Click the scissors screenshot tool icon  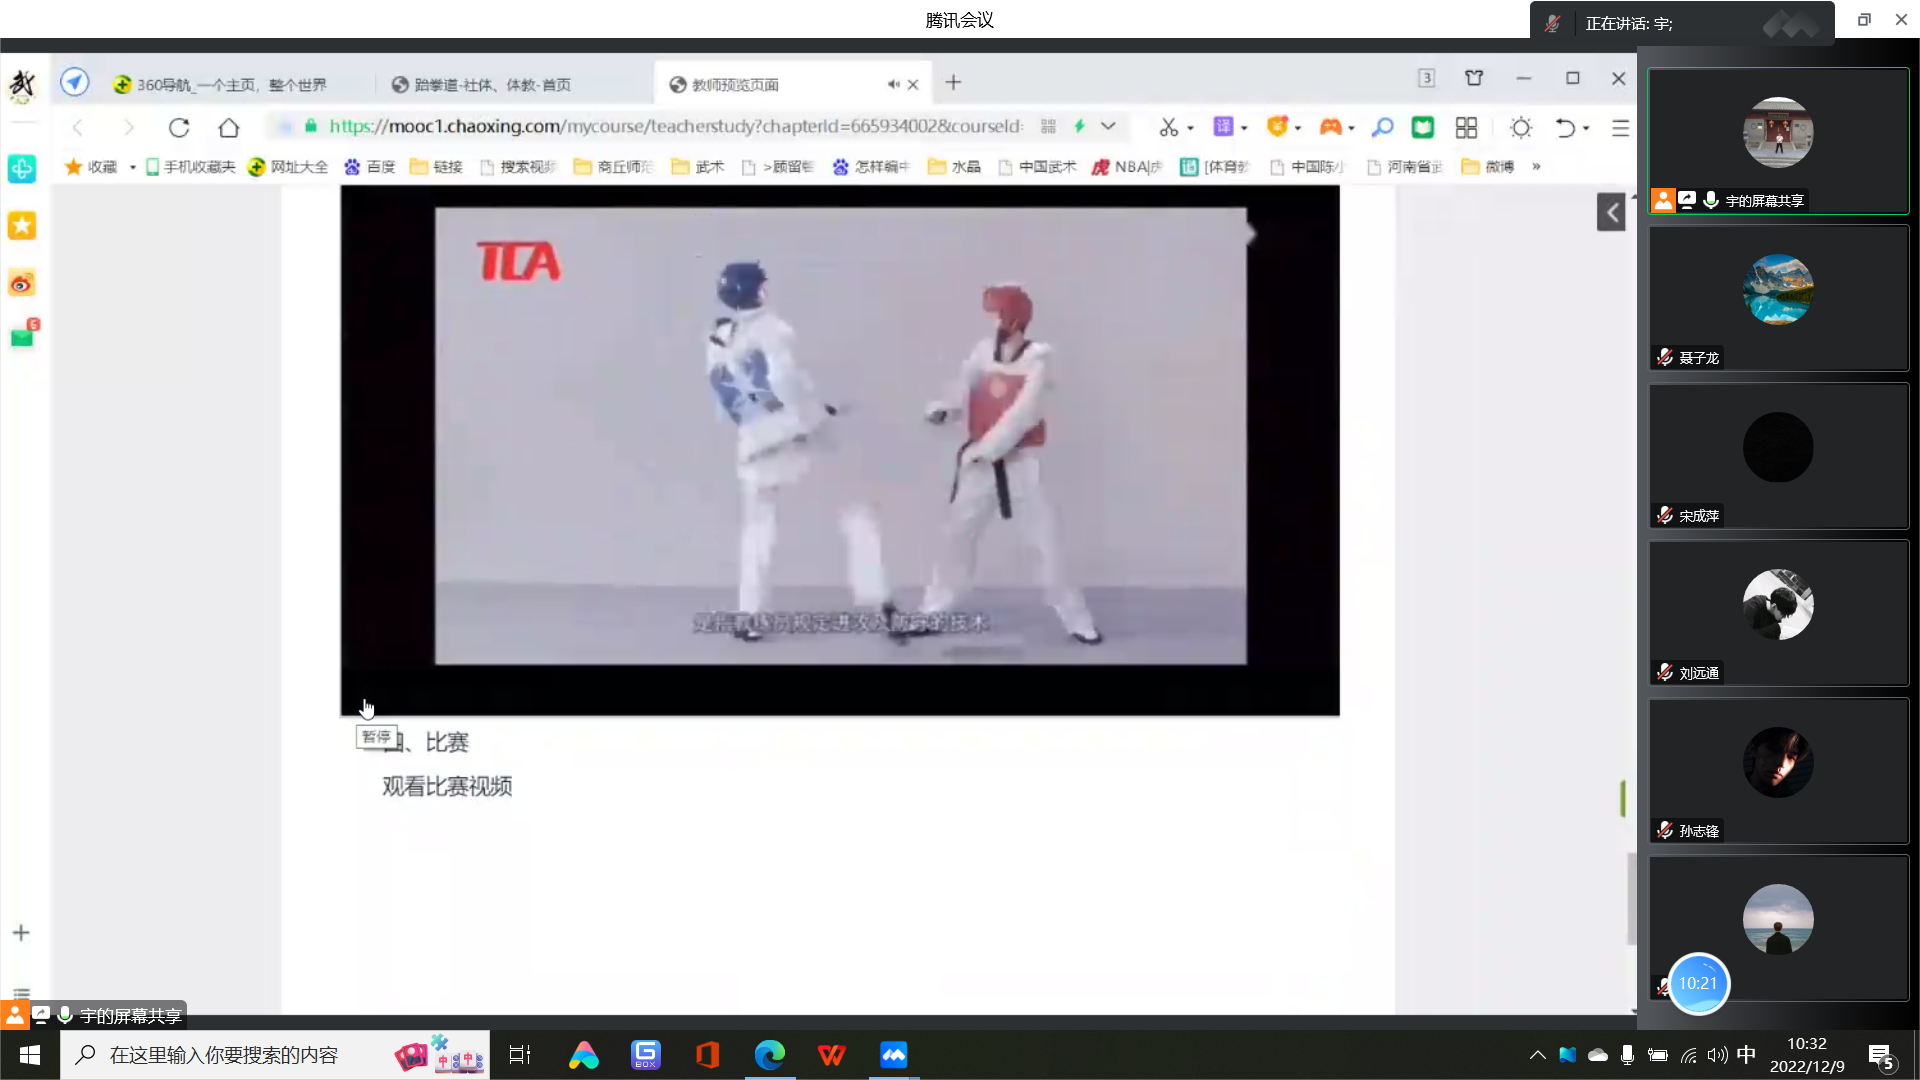pyautogui.click(x=1168, y=127)
